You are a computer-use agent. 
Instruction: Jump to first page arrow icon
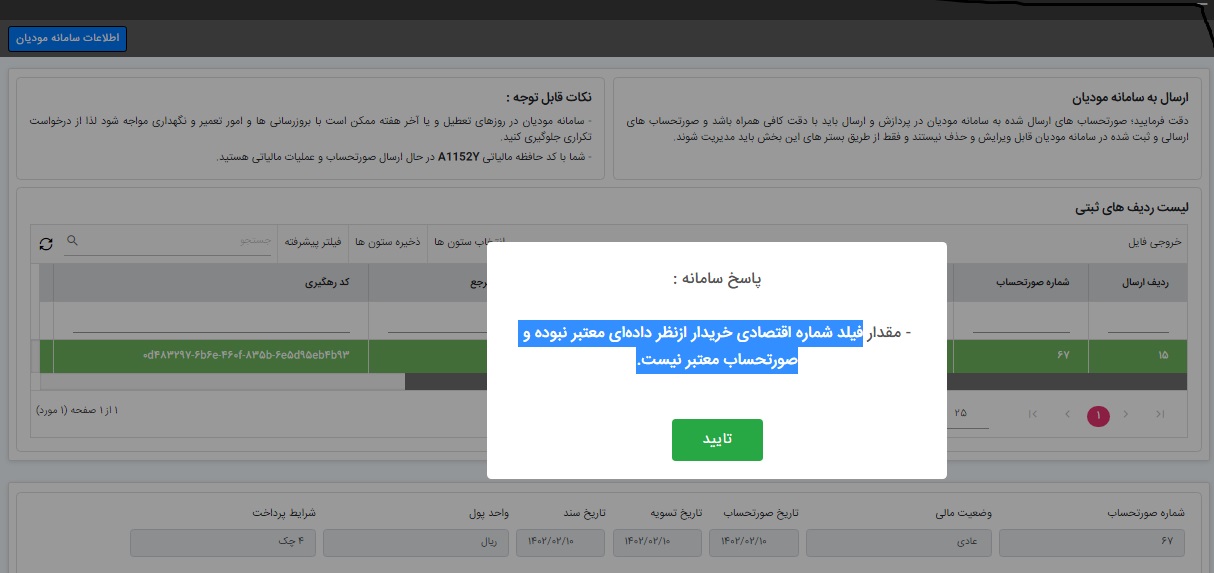click(1033, 414)
